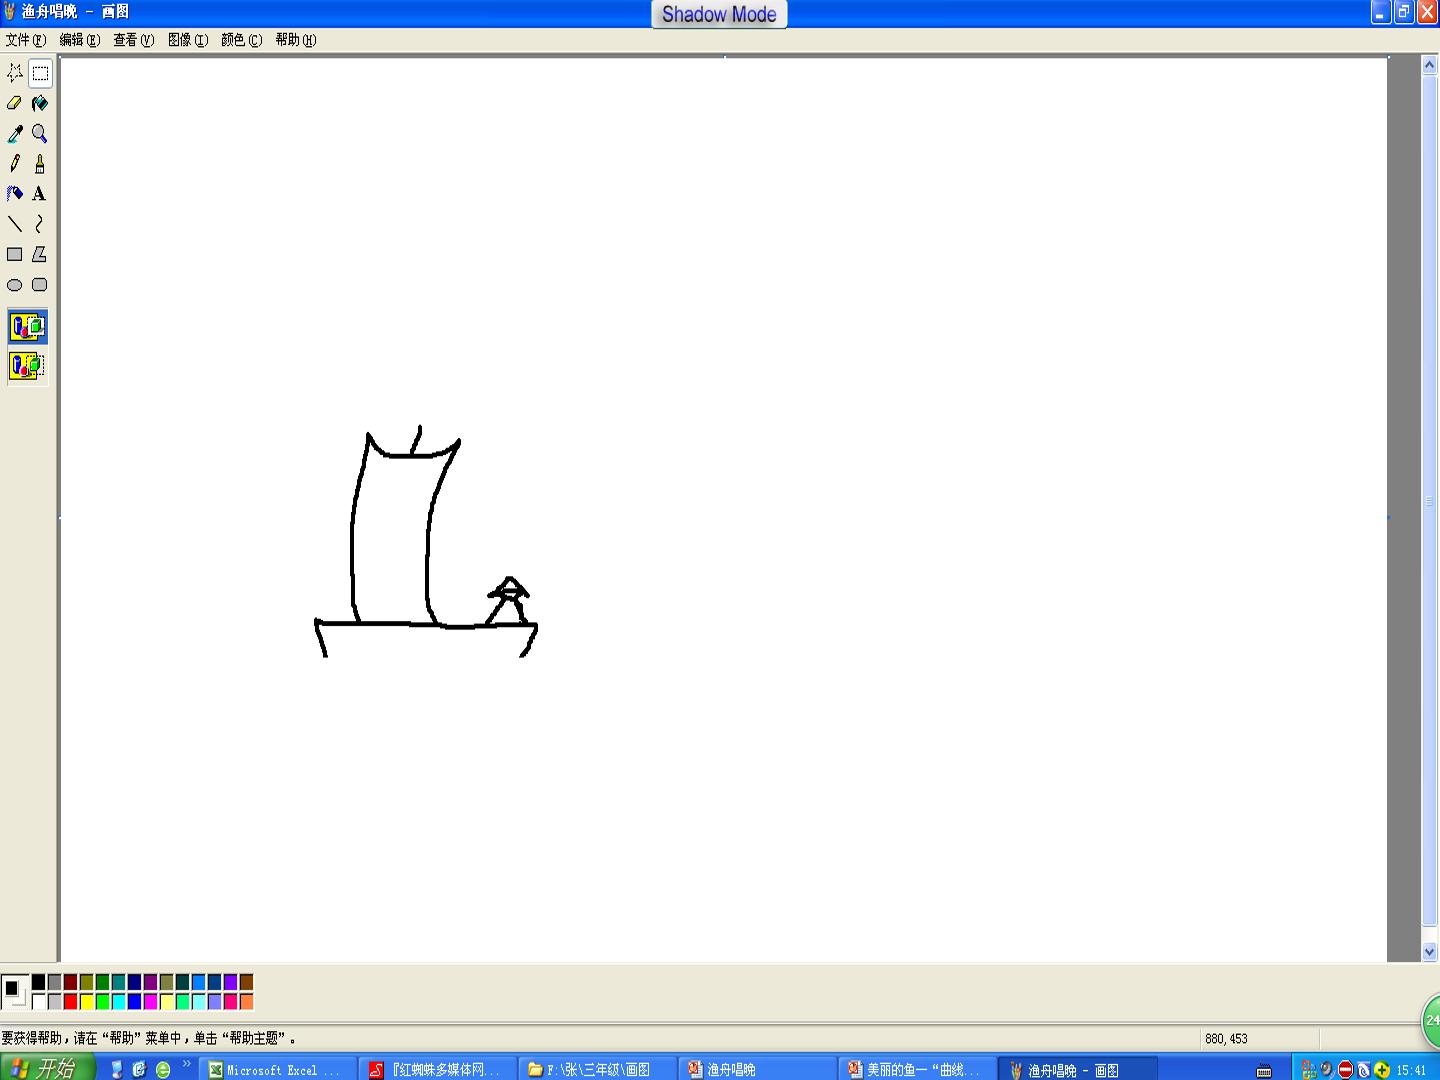Expand the 颜色 menu
The height and width of the screenshot is (1080, 1440).
pos(242,40)
